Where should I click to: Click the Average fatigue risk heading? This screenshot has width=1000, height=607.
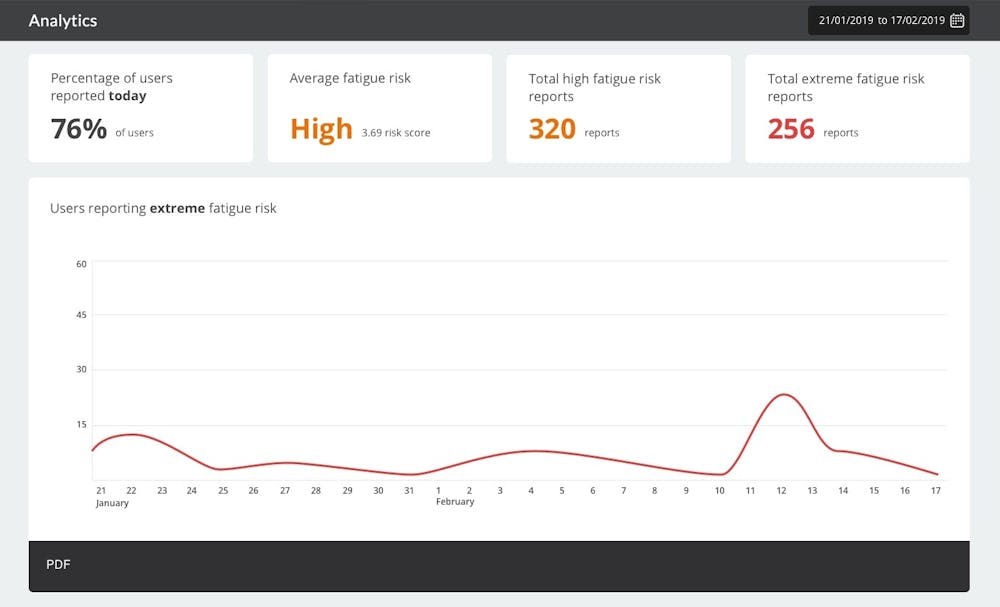click(x=350, y=78)
